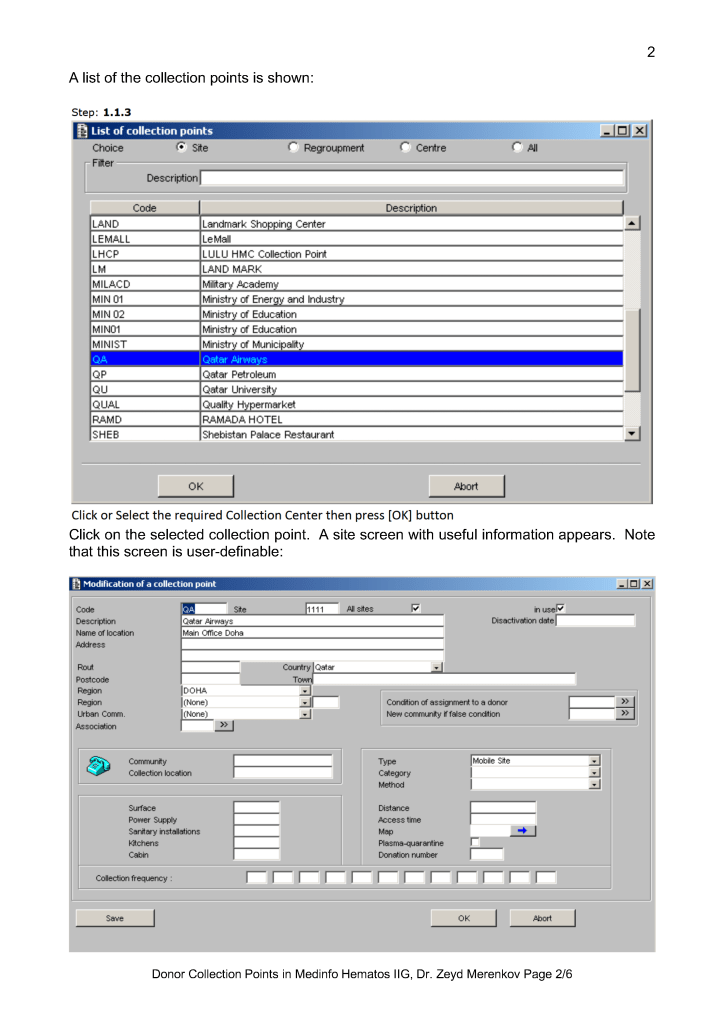
Task: Toggle the All sites checkbox
Action: (x=416, y=607)
